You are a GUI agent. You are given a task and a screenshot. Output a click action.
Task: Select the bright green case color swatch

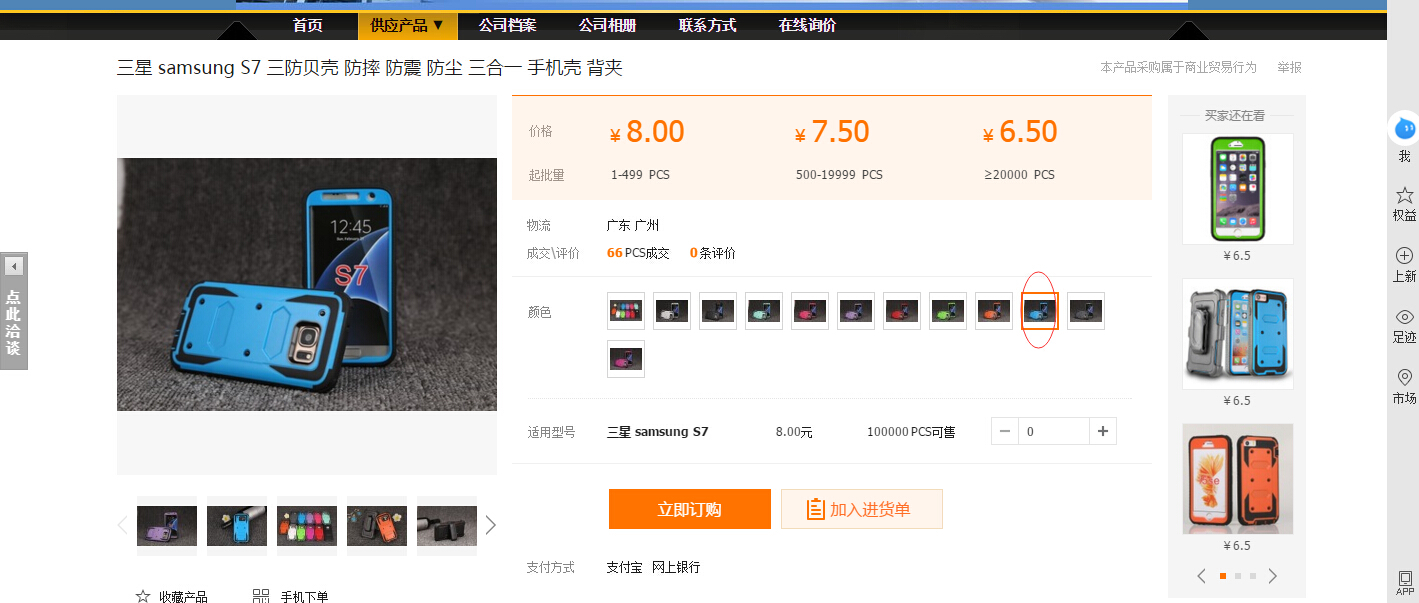tap(948, 311)
